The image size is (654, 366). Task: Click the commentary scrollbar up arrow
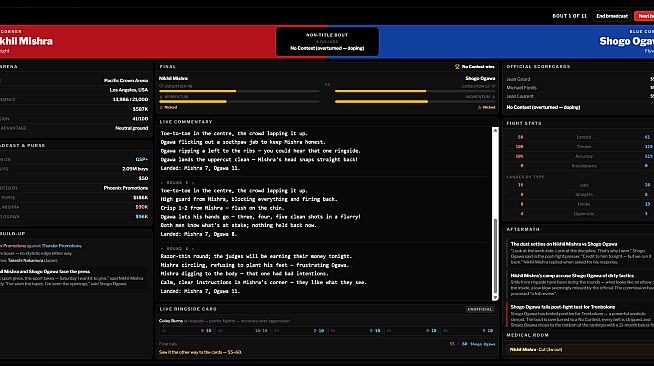tap(495, 130)
